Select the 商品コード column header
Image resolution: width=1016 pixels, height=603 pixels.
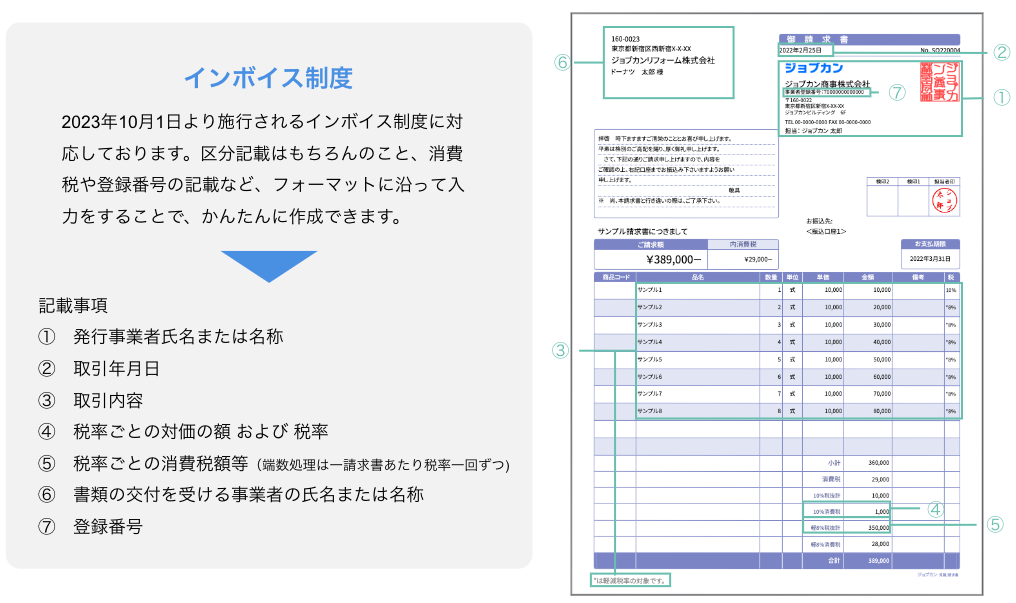tap(615, 277)
